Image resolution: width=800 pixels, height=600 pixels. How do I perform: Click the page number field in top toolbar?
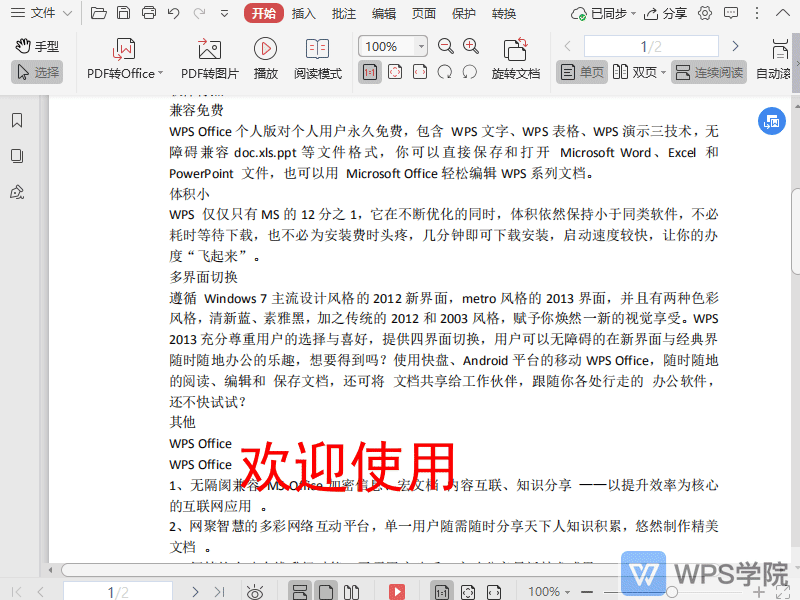[650, 46]
